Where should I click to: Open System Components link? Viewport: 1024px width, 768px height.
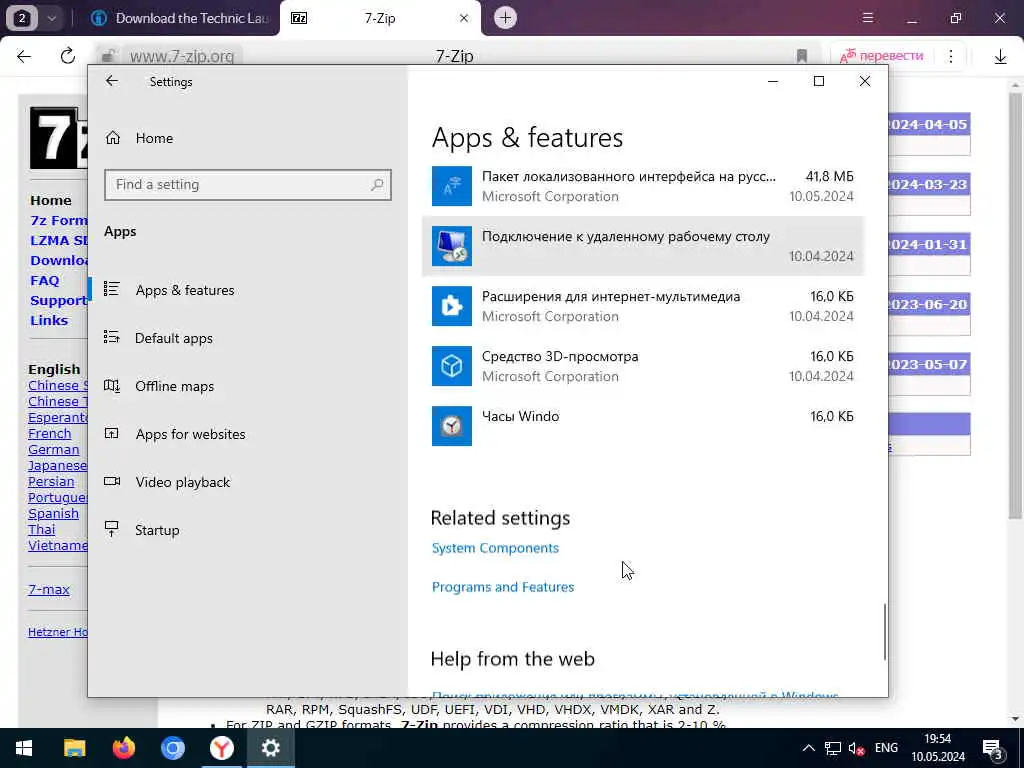pyautogui.click(x=495, y=548)
